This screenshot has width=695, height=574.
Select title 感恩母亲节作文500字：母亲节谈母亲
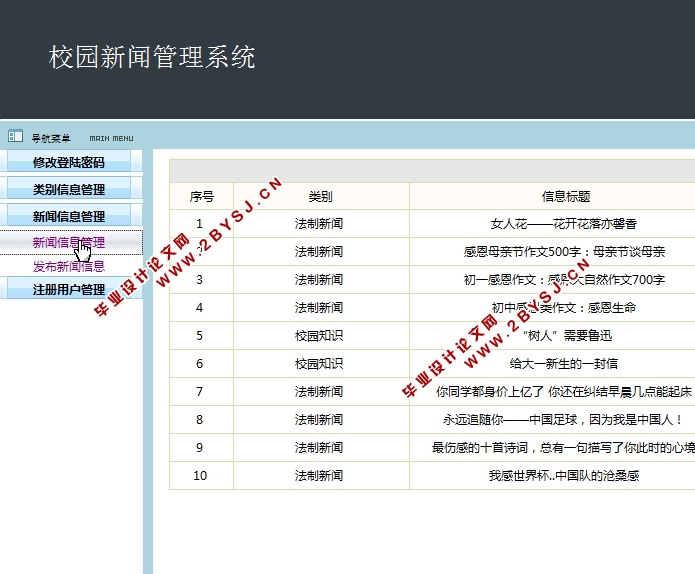(564, 252)
